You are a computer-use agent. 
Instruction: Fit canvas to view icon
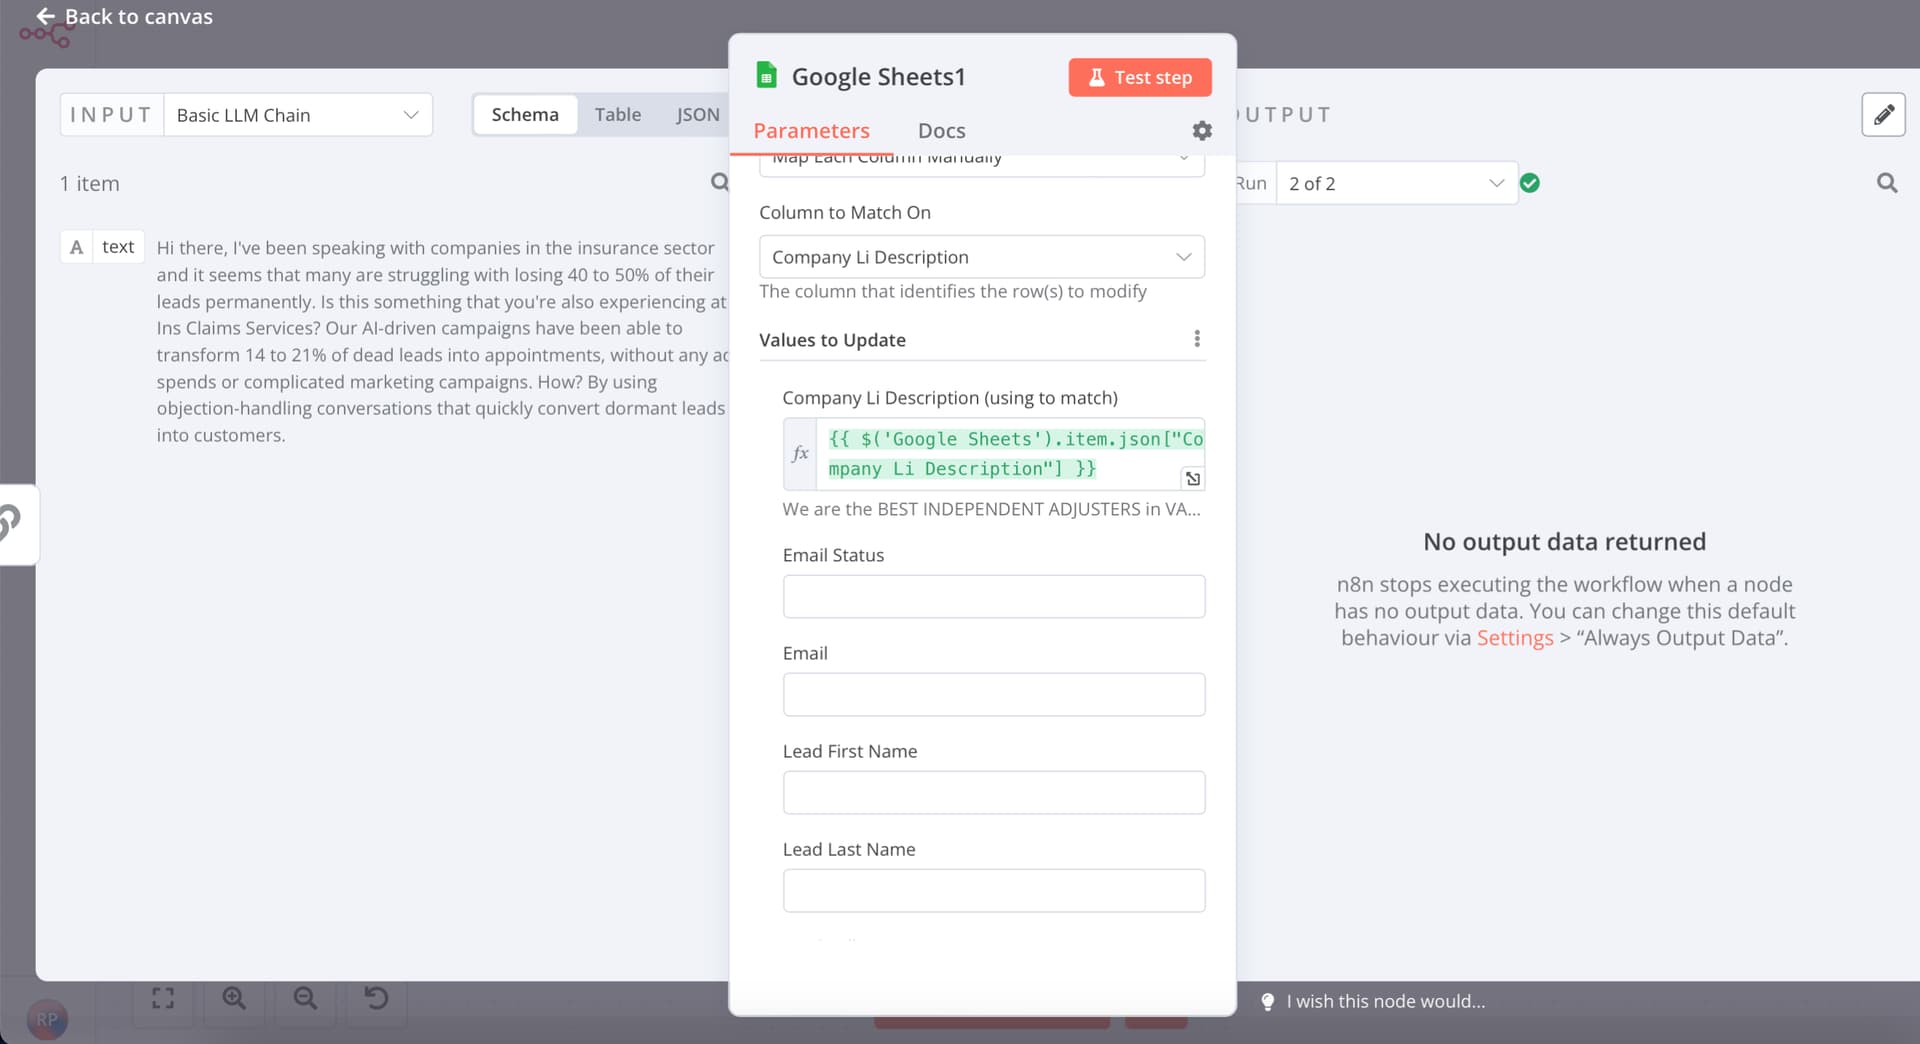click(163, 998)
